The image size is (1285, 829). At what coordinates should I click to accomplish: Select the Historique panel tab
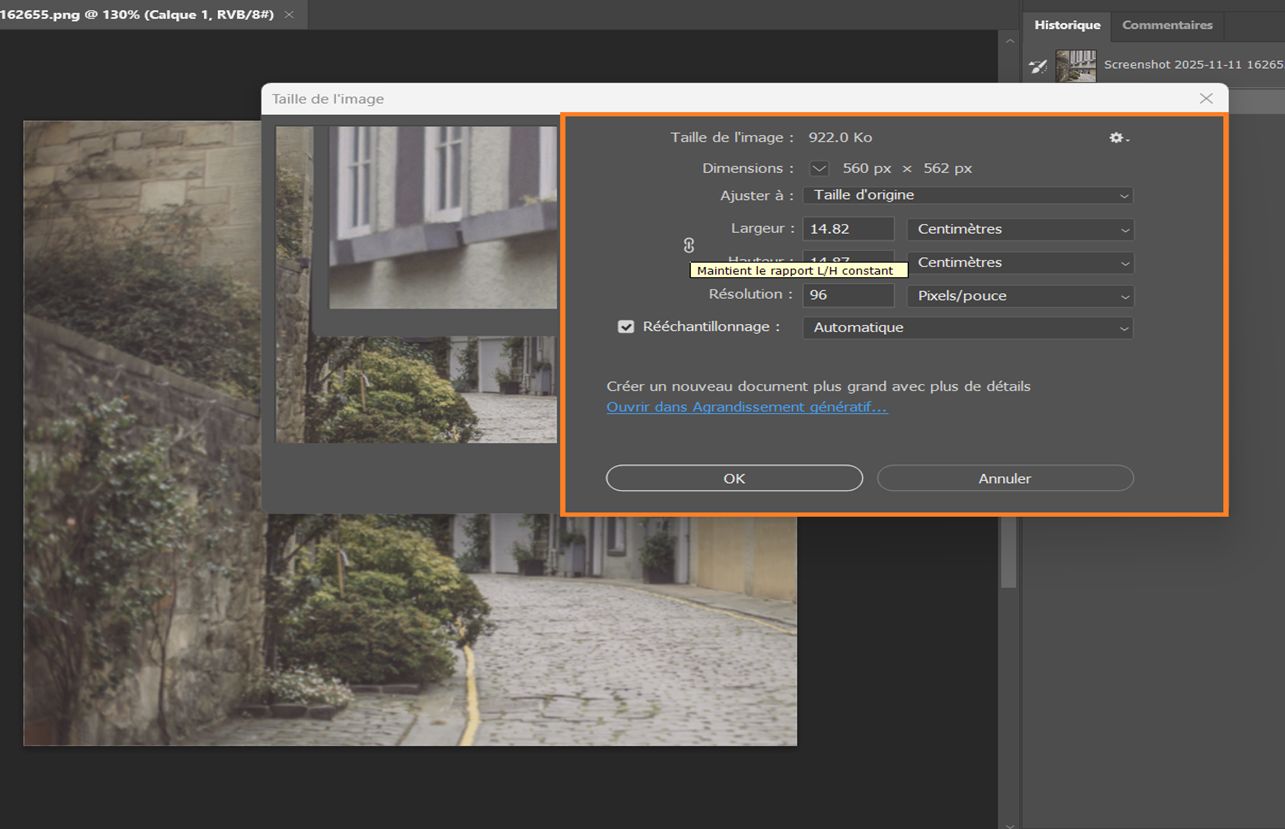tap(1067, 25)
